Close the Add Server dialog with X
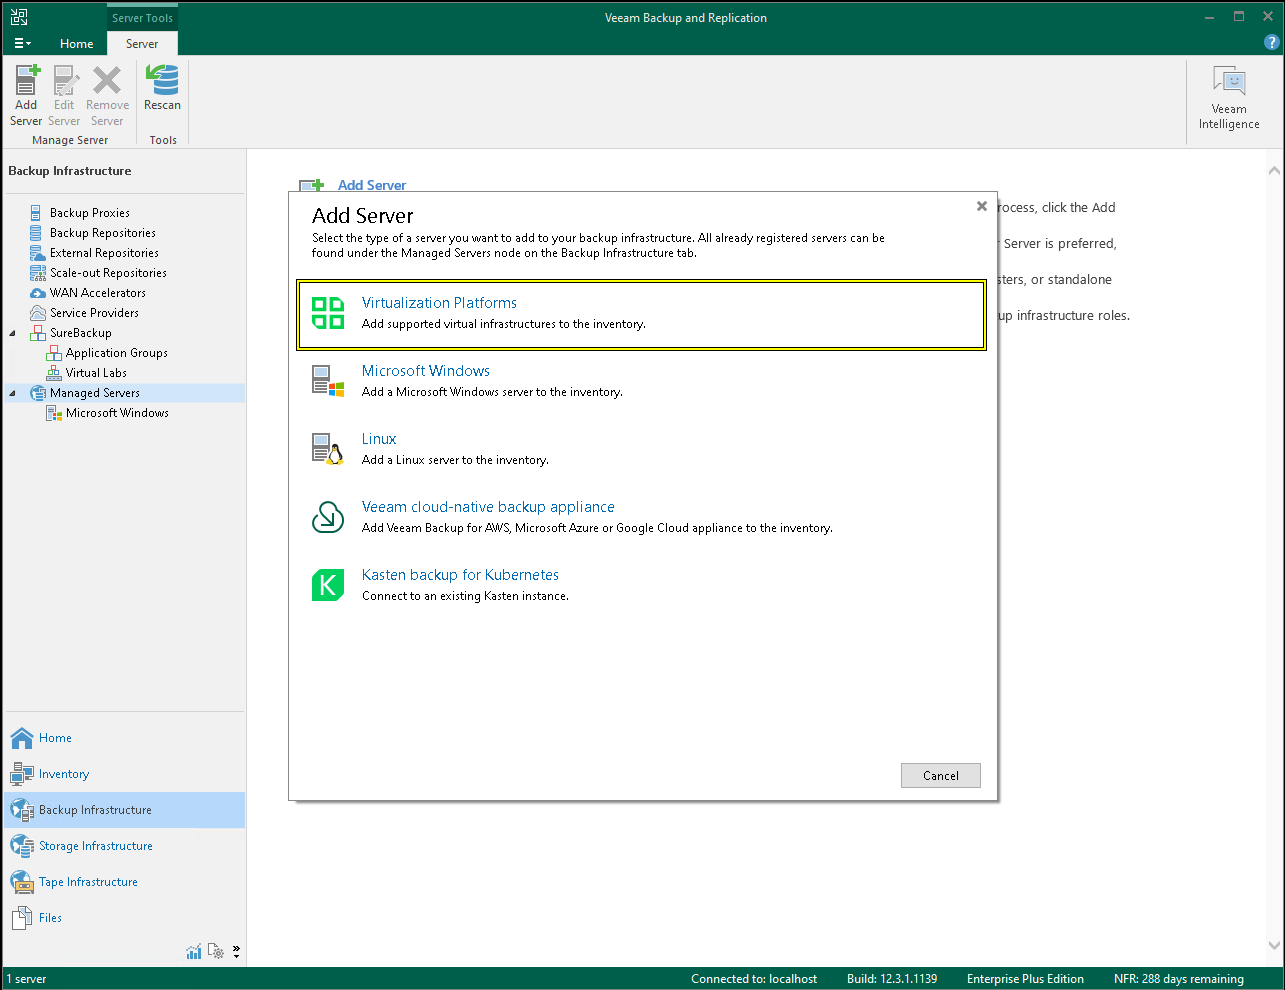The height and width of the screenshot is (990, 1285). (982, 206)
